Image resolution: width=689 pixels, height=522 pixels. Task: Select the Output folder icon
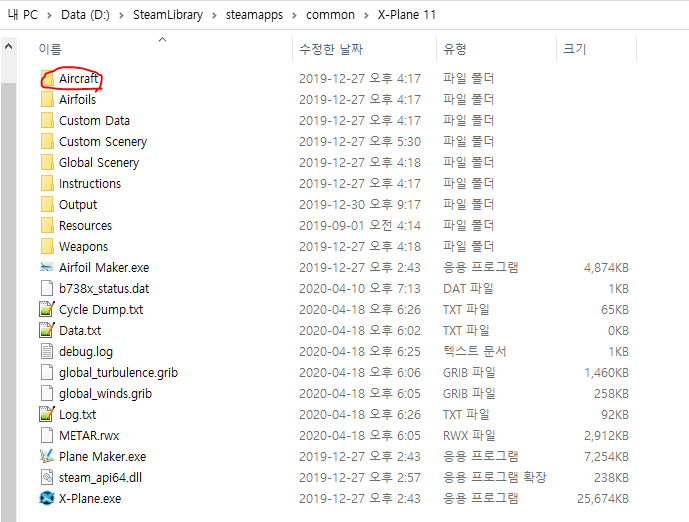pos(47,205)
